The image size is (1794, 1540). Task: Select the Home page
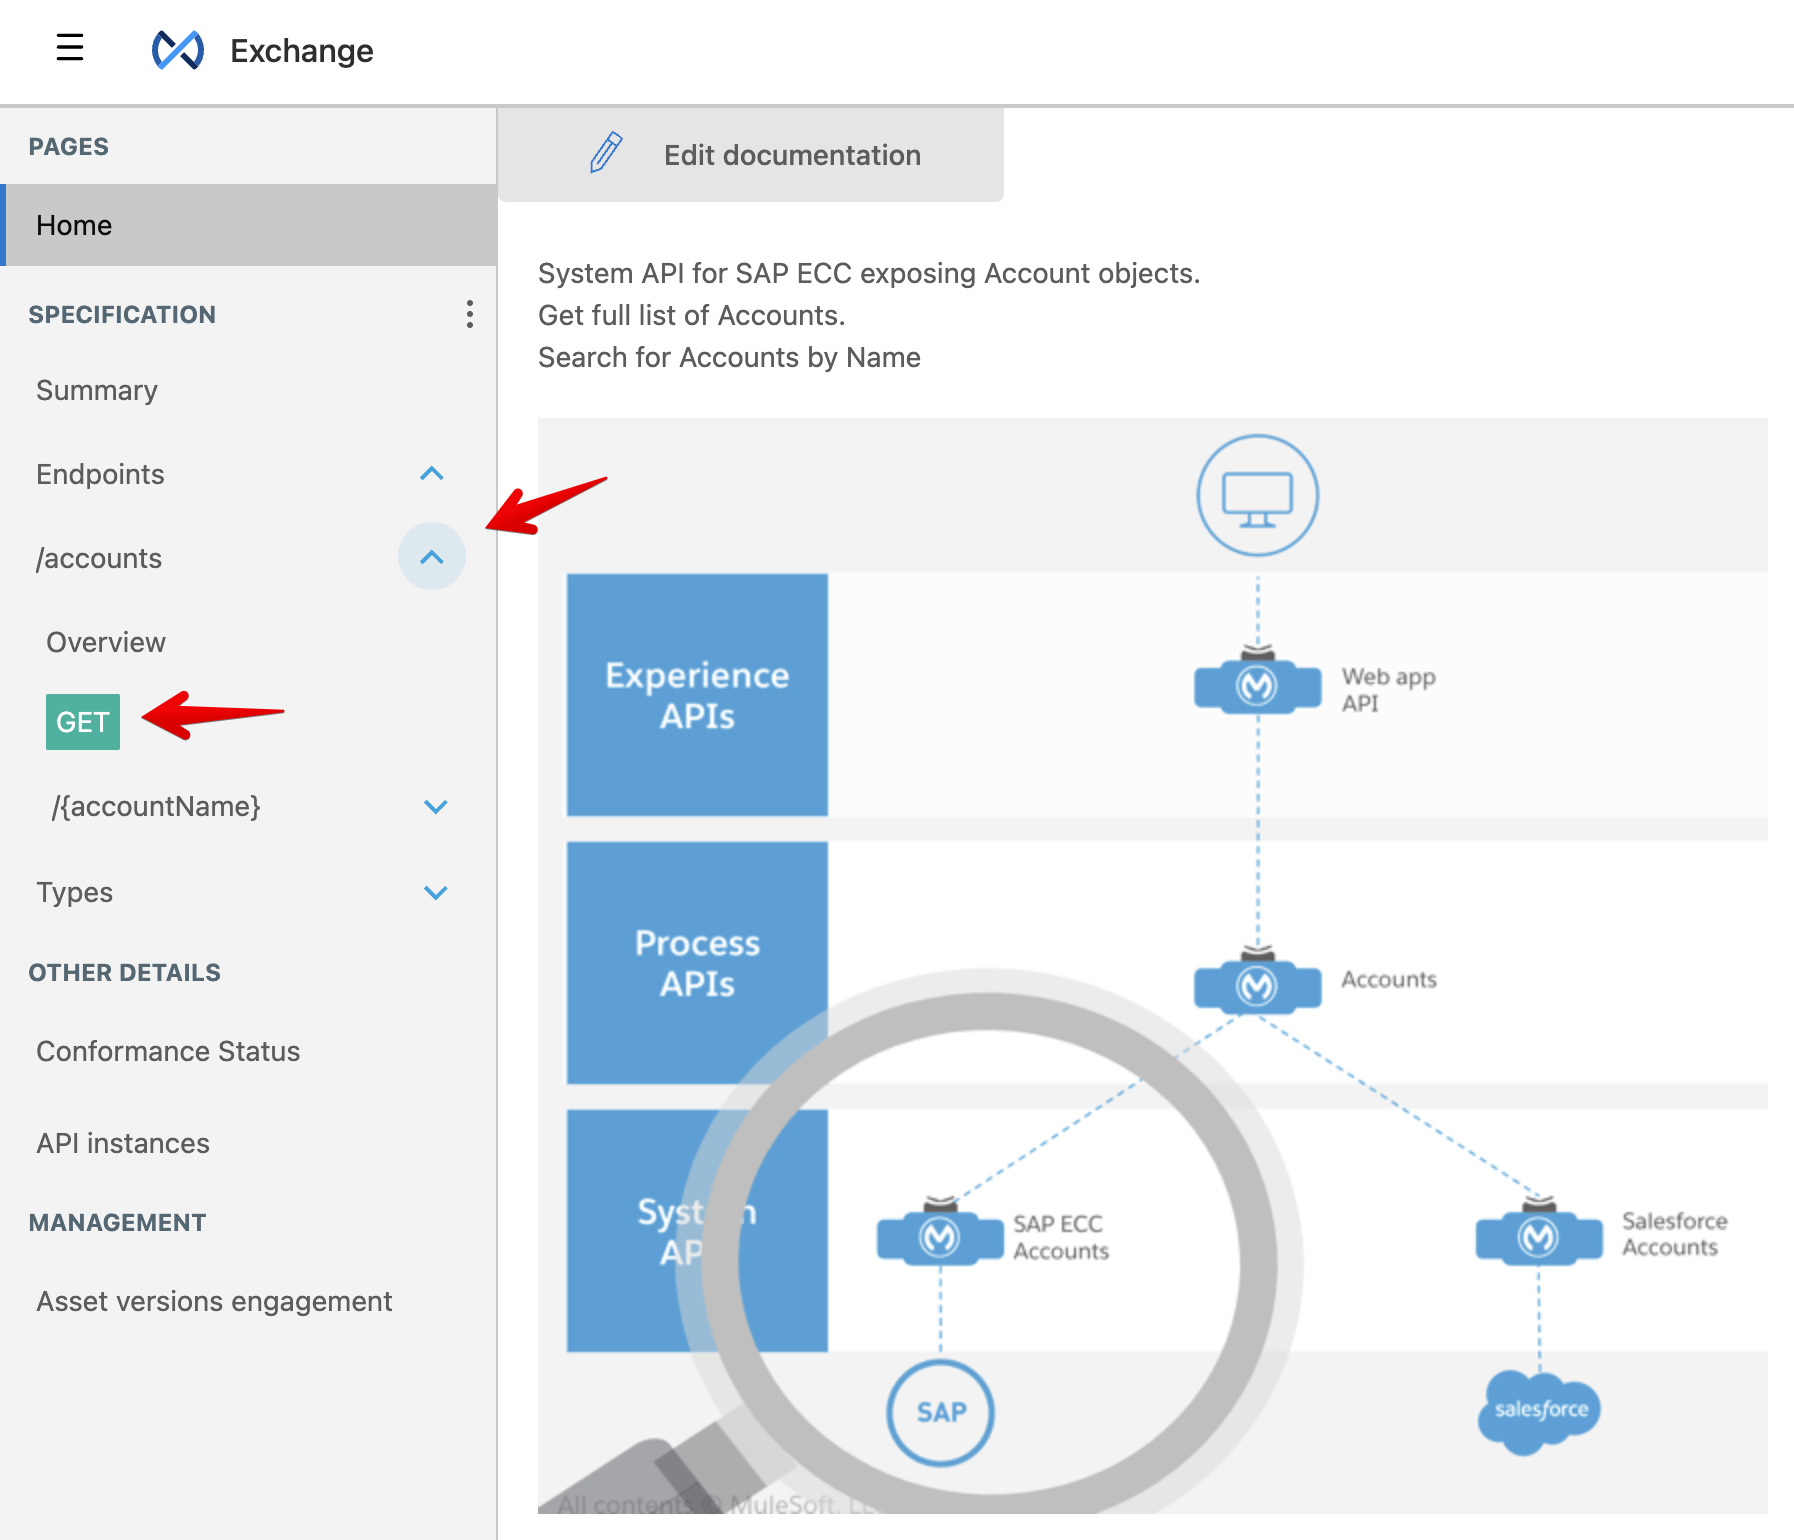coord(248,225)
